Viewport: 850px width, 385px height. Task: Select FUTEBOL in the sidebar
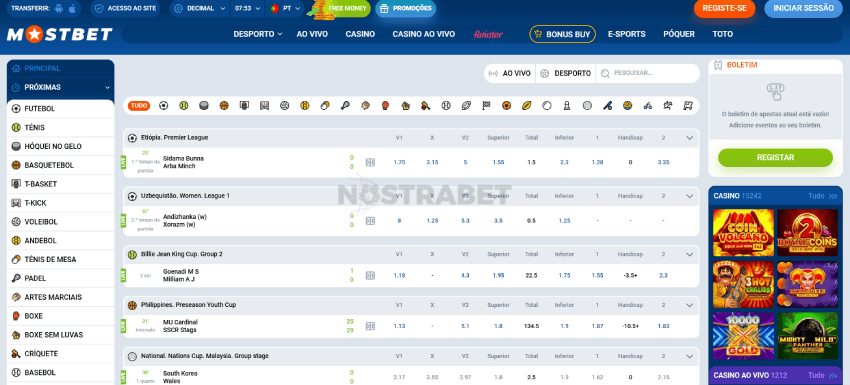(x=60, y=108)
